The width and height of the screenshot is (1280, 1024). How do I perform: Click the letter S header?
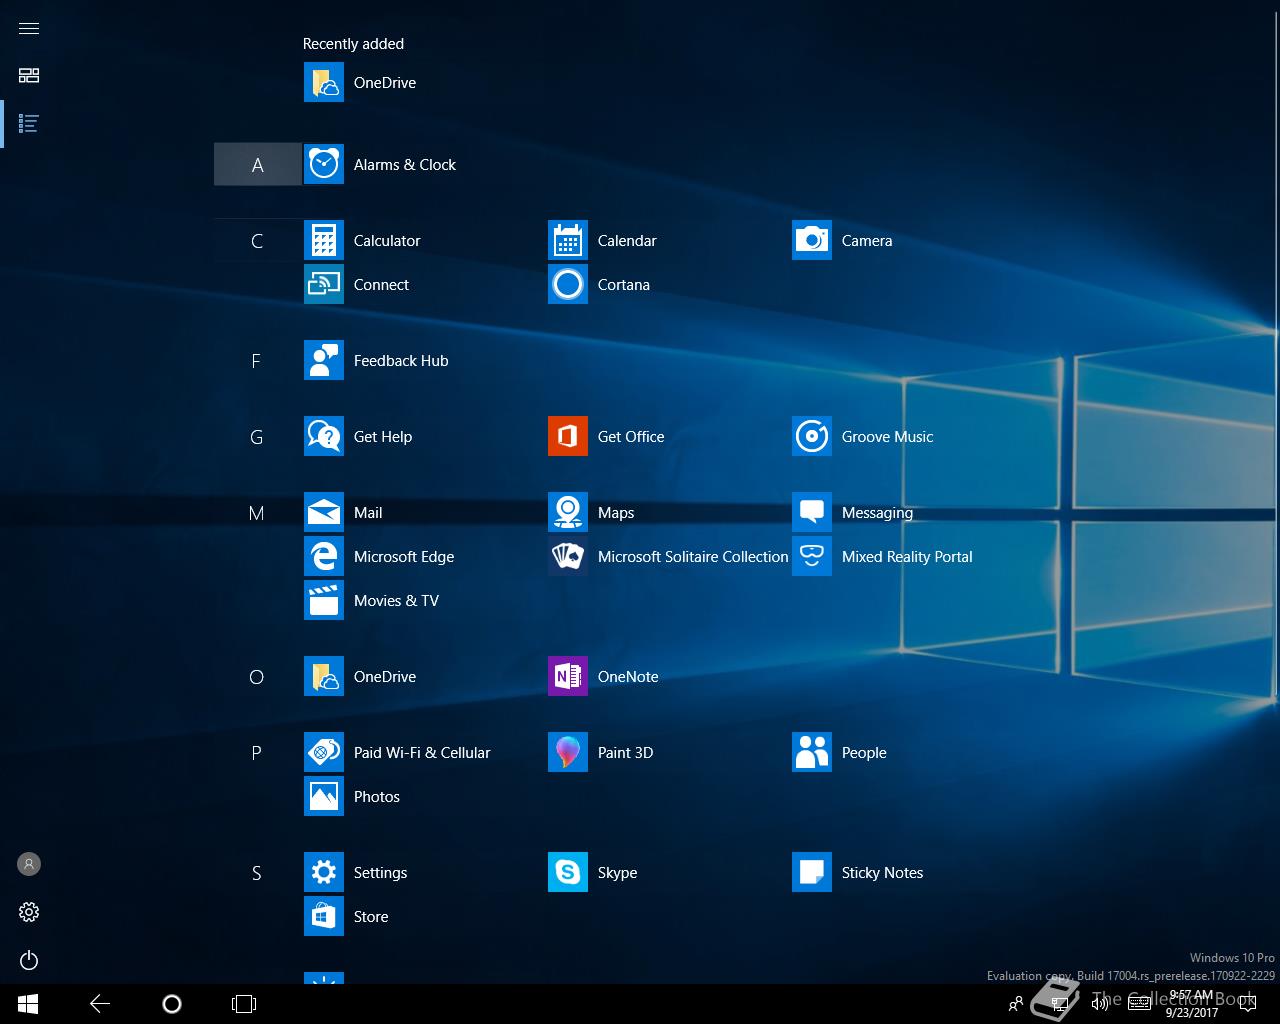[257, 873]
